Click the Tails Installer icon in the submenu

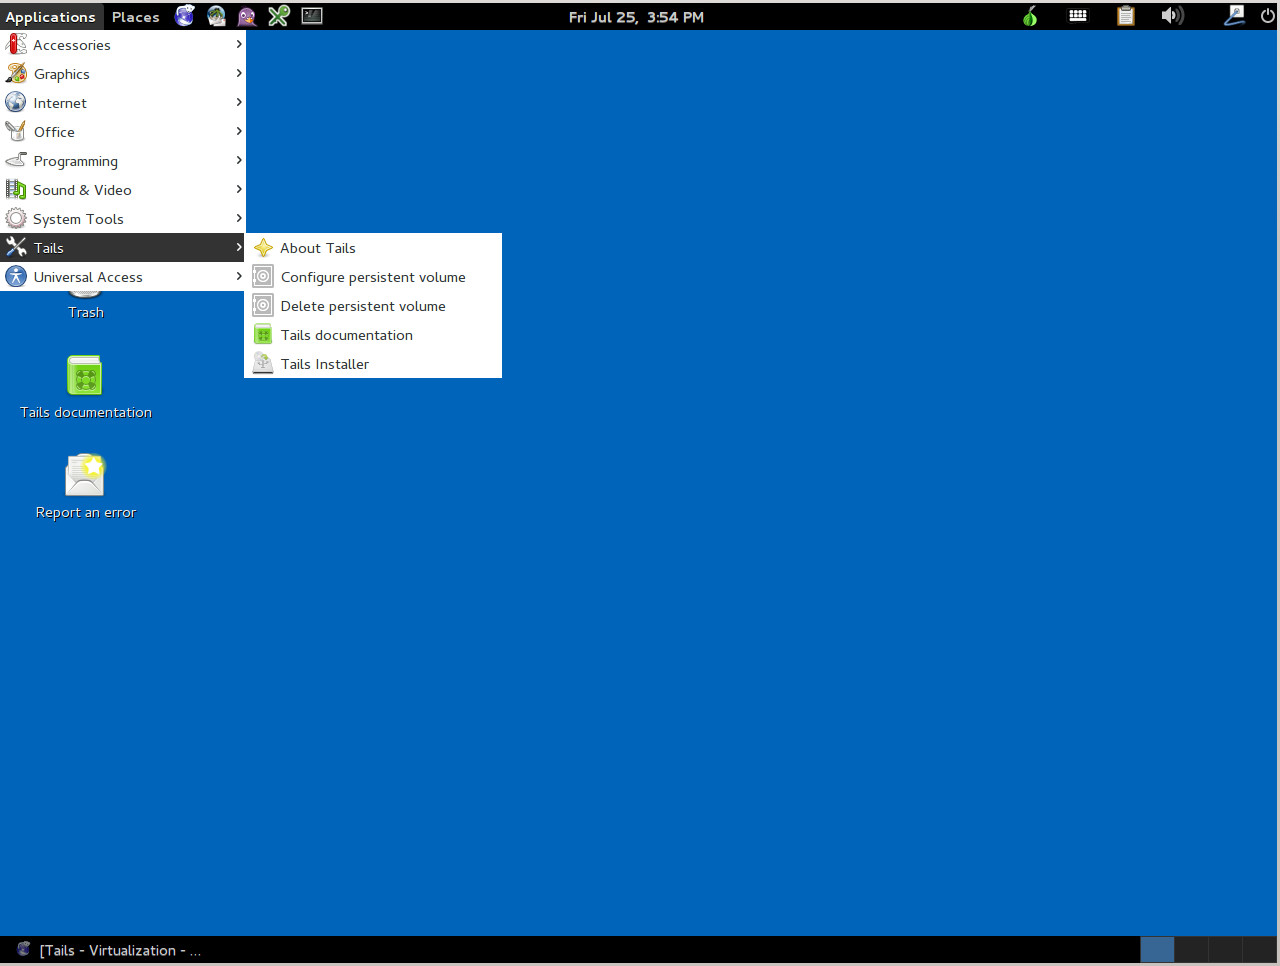pos(263,363)
